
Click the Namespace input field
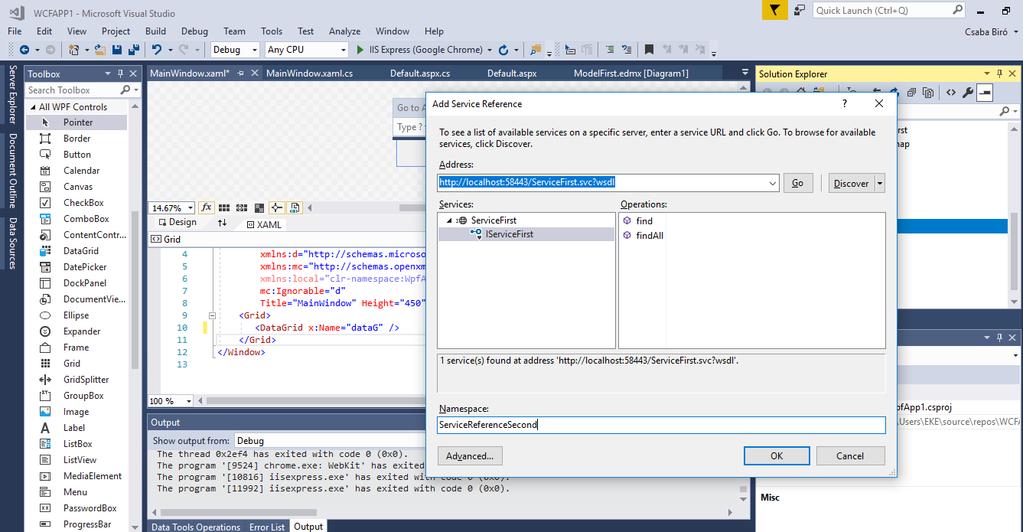662,425
